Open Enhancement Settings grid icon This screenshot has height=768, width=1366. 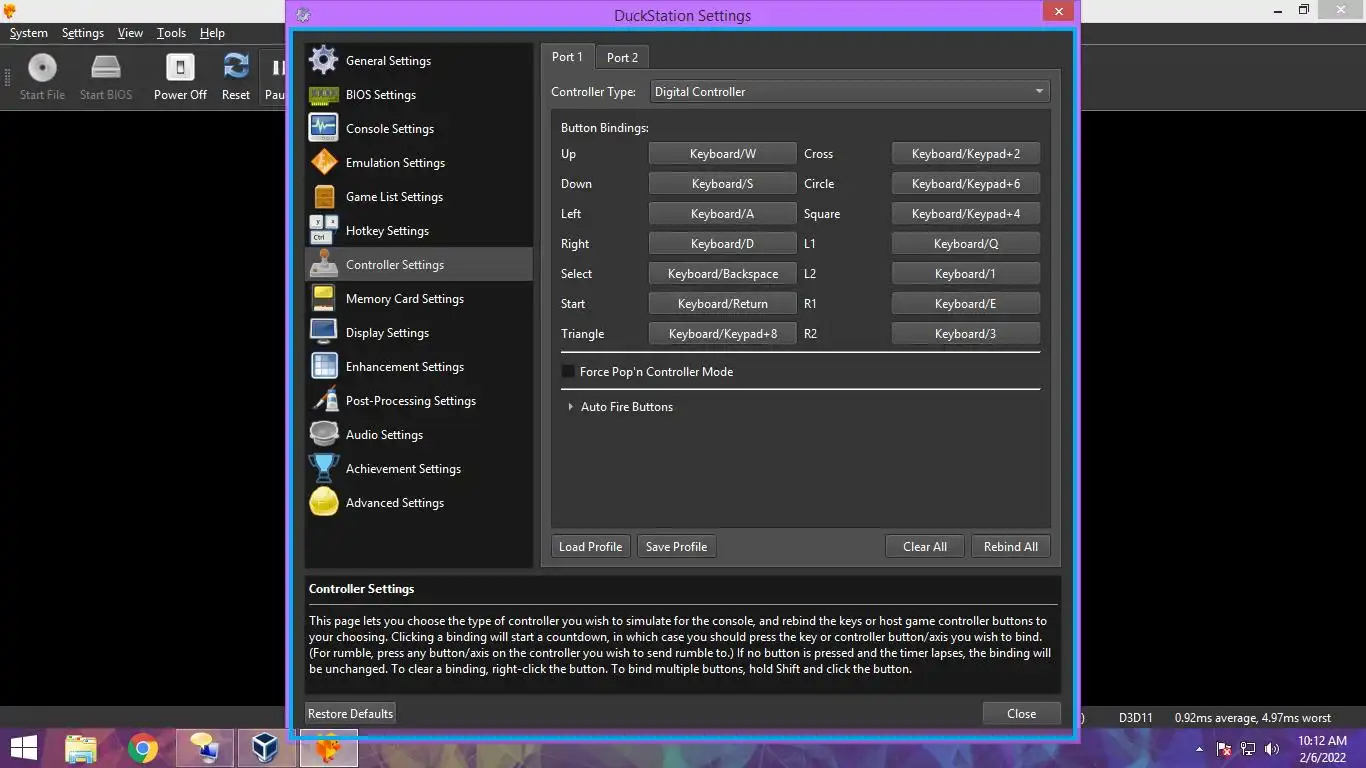[x=323, y=366]
